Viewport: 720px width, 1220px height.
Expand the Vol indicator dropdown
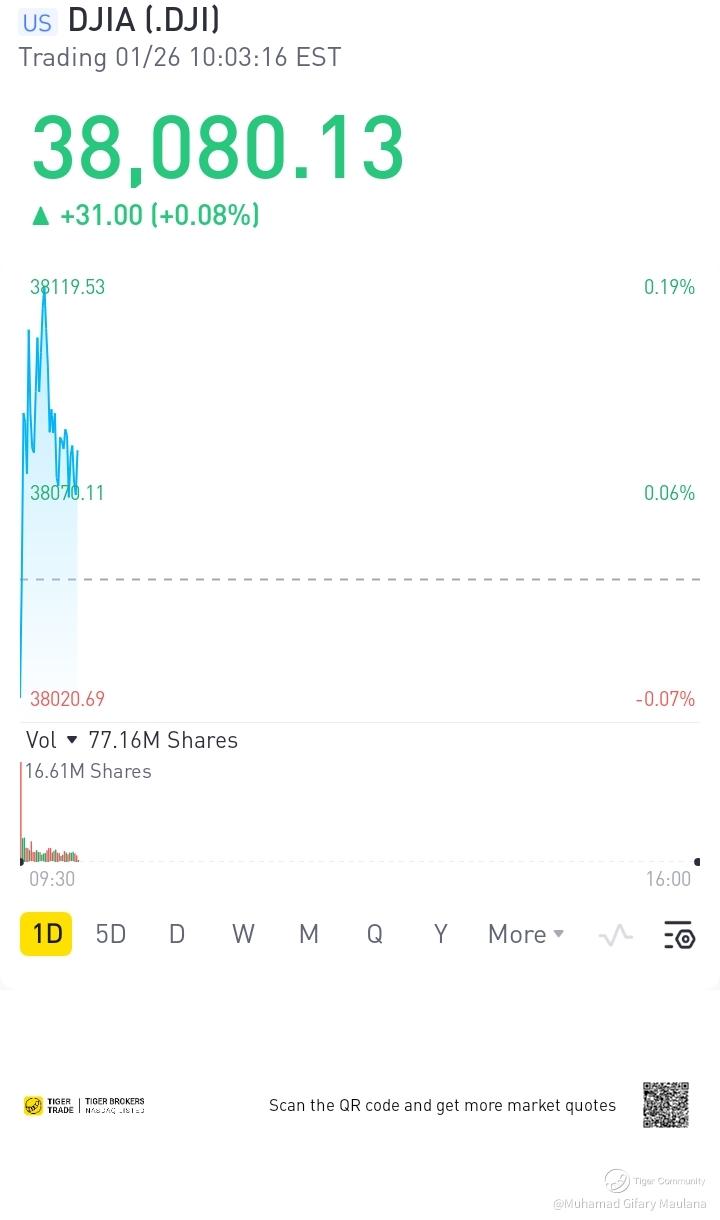71,740
